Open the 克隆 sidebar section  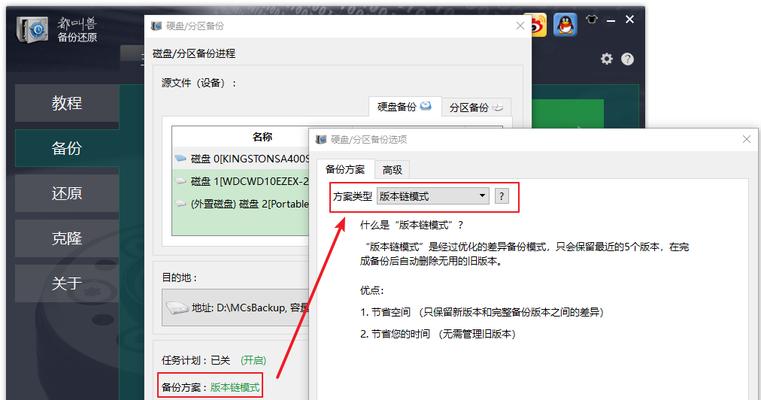pos(67,238)
